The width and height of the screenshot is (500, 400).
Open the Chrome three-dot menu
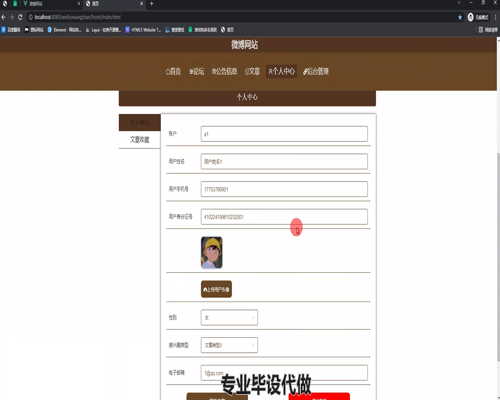click(x=496, y=17)
